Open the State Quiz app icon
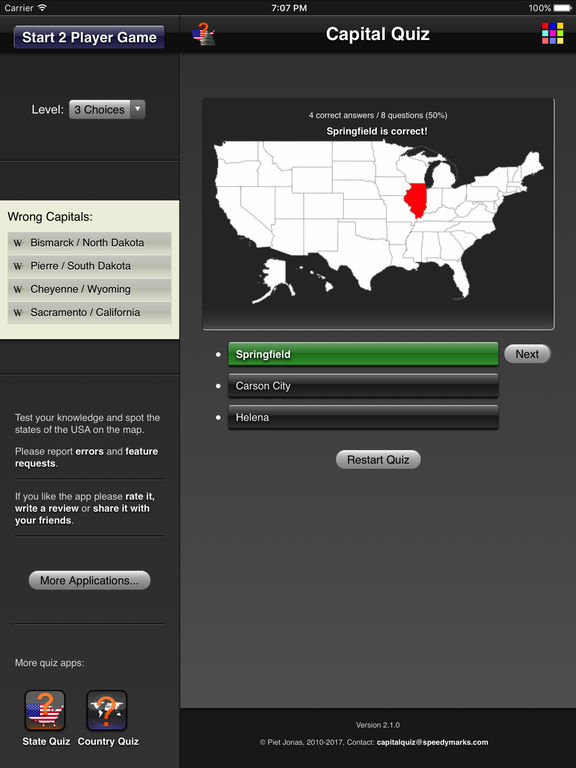Image resolution: width=576 pixels, height=768 pixels. pyautogui.click(x=45, y=710)
